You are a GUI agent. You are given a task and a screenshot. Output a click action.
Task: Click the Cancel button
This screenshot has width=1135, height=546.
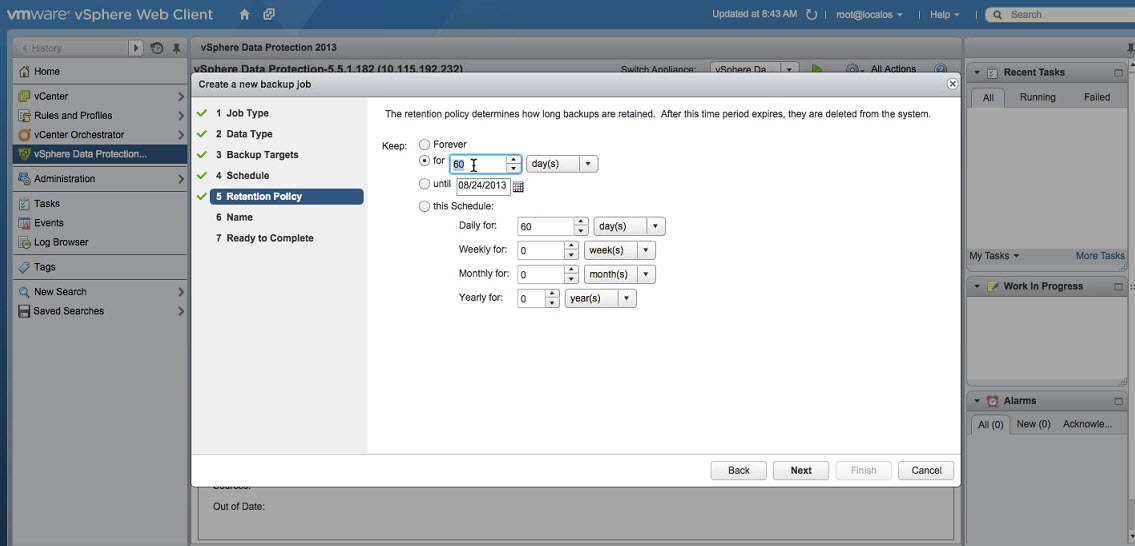[926, 471]
